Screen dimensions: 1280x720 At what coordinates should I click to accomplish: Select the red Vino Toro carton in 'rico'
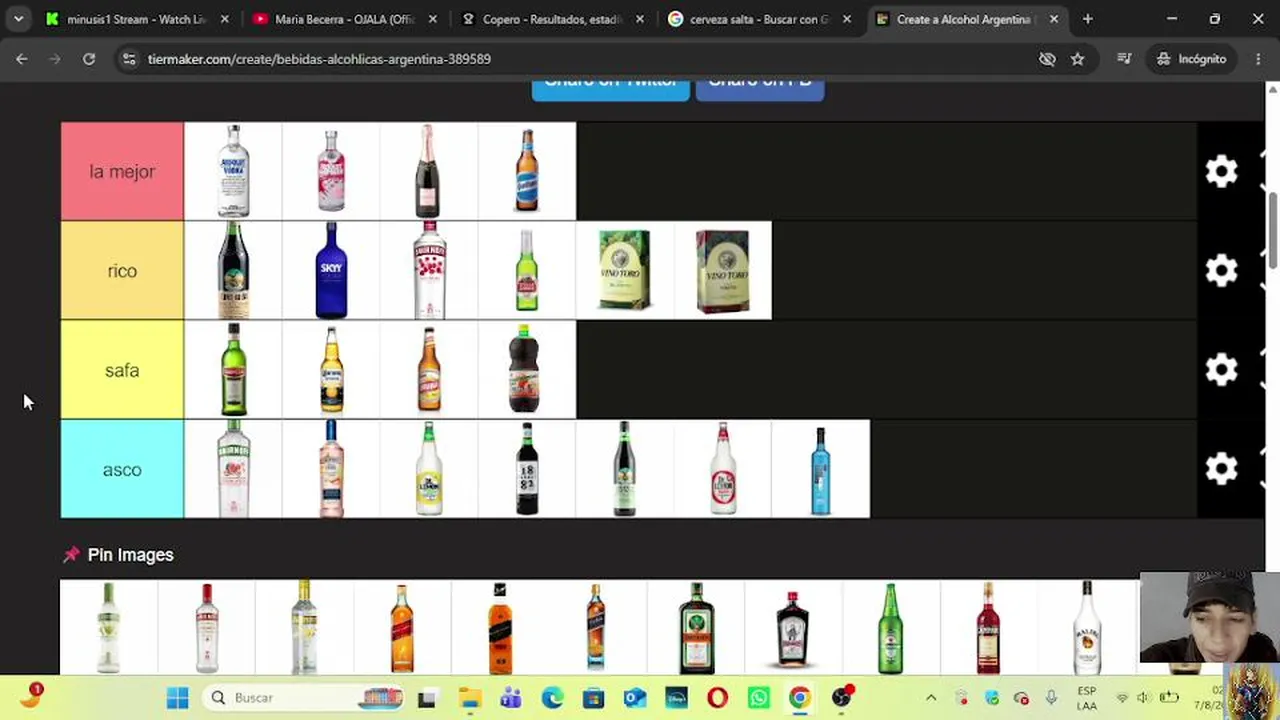pyautogui.click(x=723, y=271)
